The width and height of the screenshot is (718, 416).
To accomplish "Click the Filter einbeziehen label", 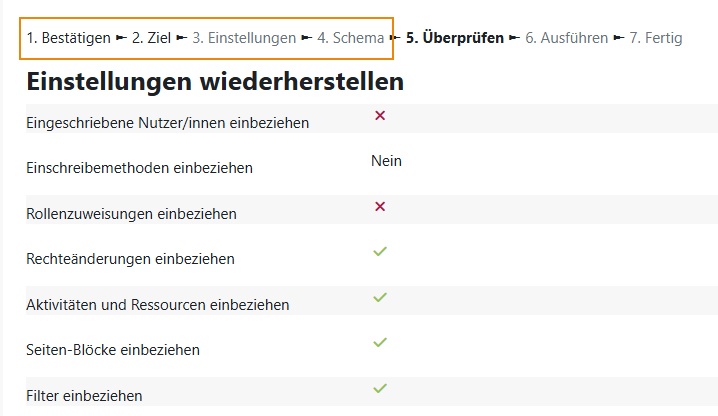I will [x=84, y=395].
